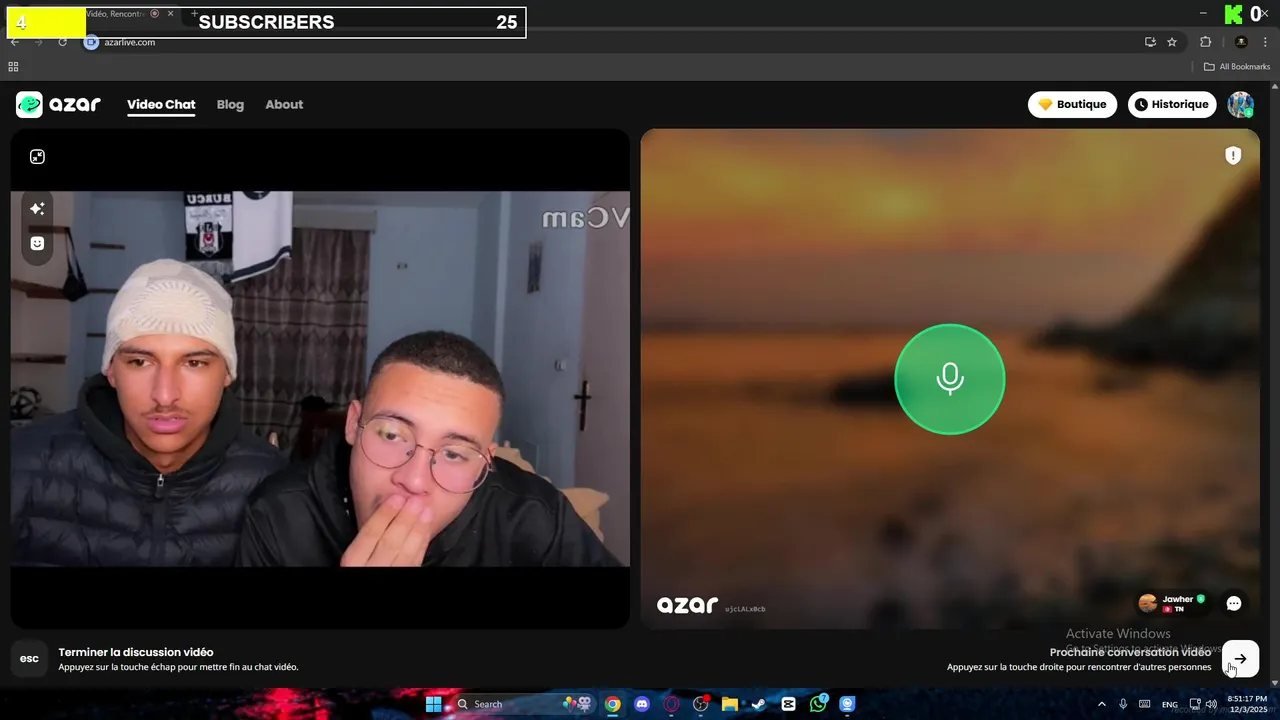This screenshot has width=1280, height=720.
Task: Open the volume speaker control
Action: [x=1212, y=704]
